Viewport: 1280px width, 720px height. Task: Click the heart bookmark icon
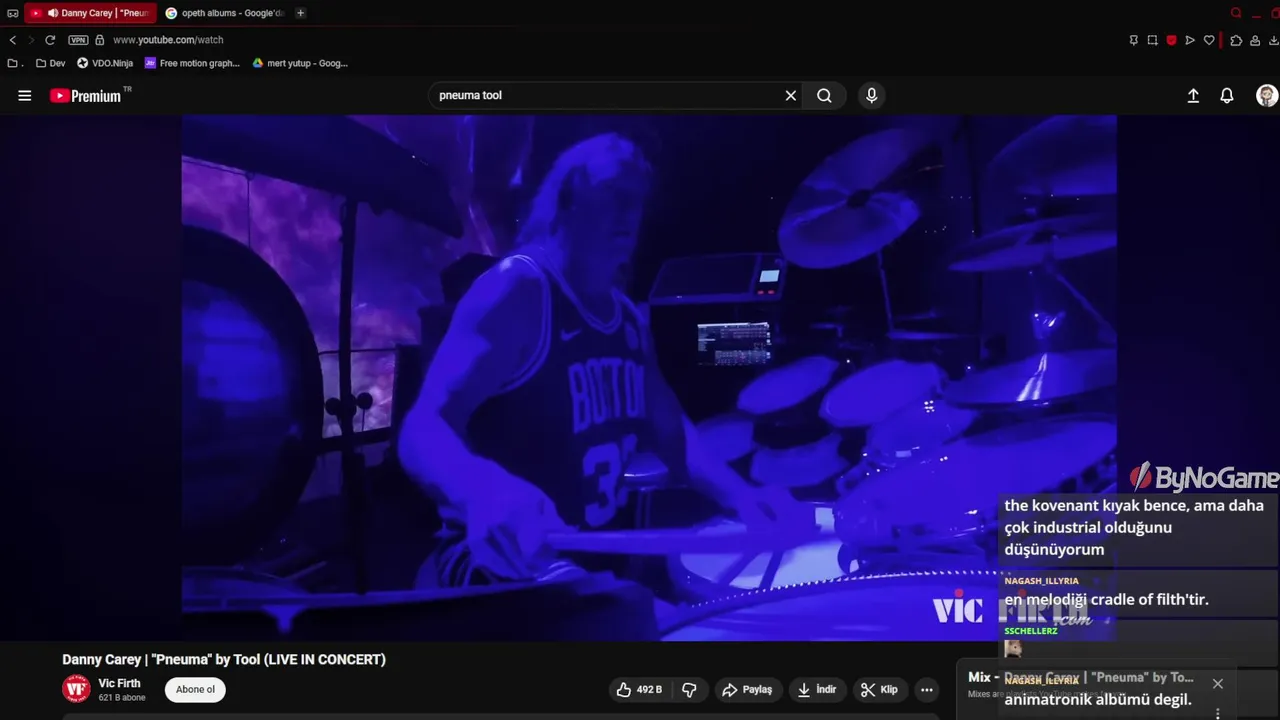pyautogui.click(x=1209, y=40)
